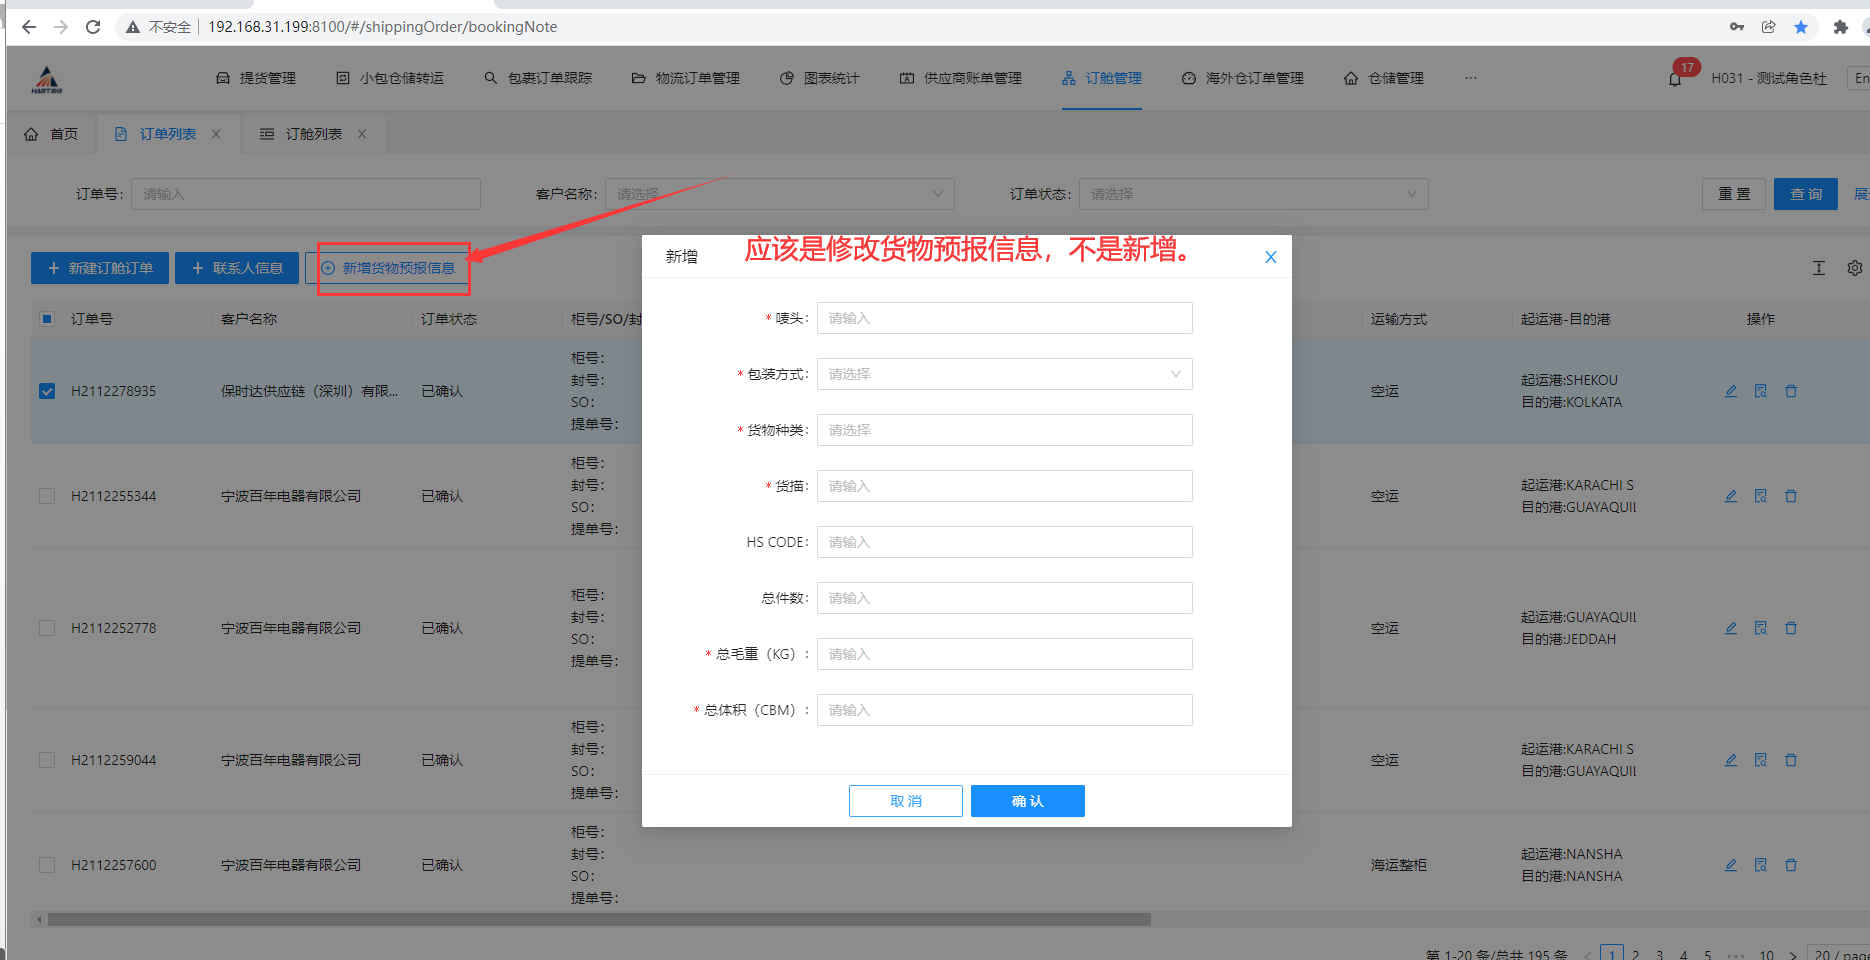Click the delete trash icon for order H2112255344
This screenshot has width=1870, height=960.
pos(1791,496)
